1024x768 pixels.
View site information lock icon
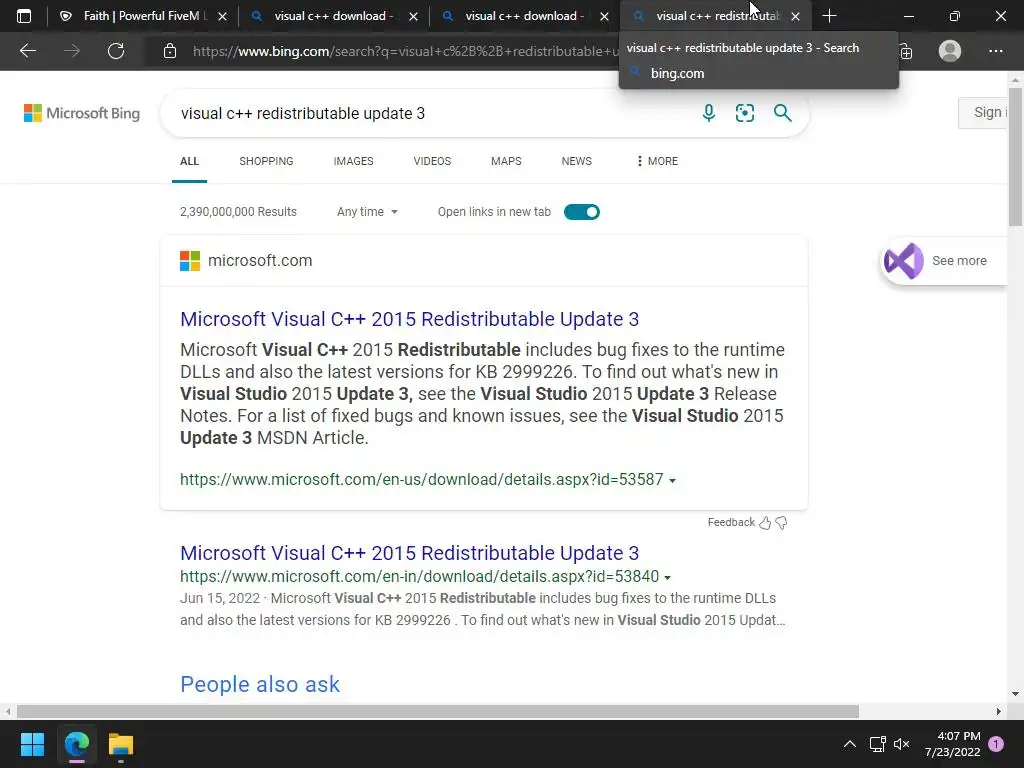click(170, 51)
